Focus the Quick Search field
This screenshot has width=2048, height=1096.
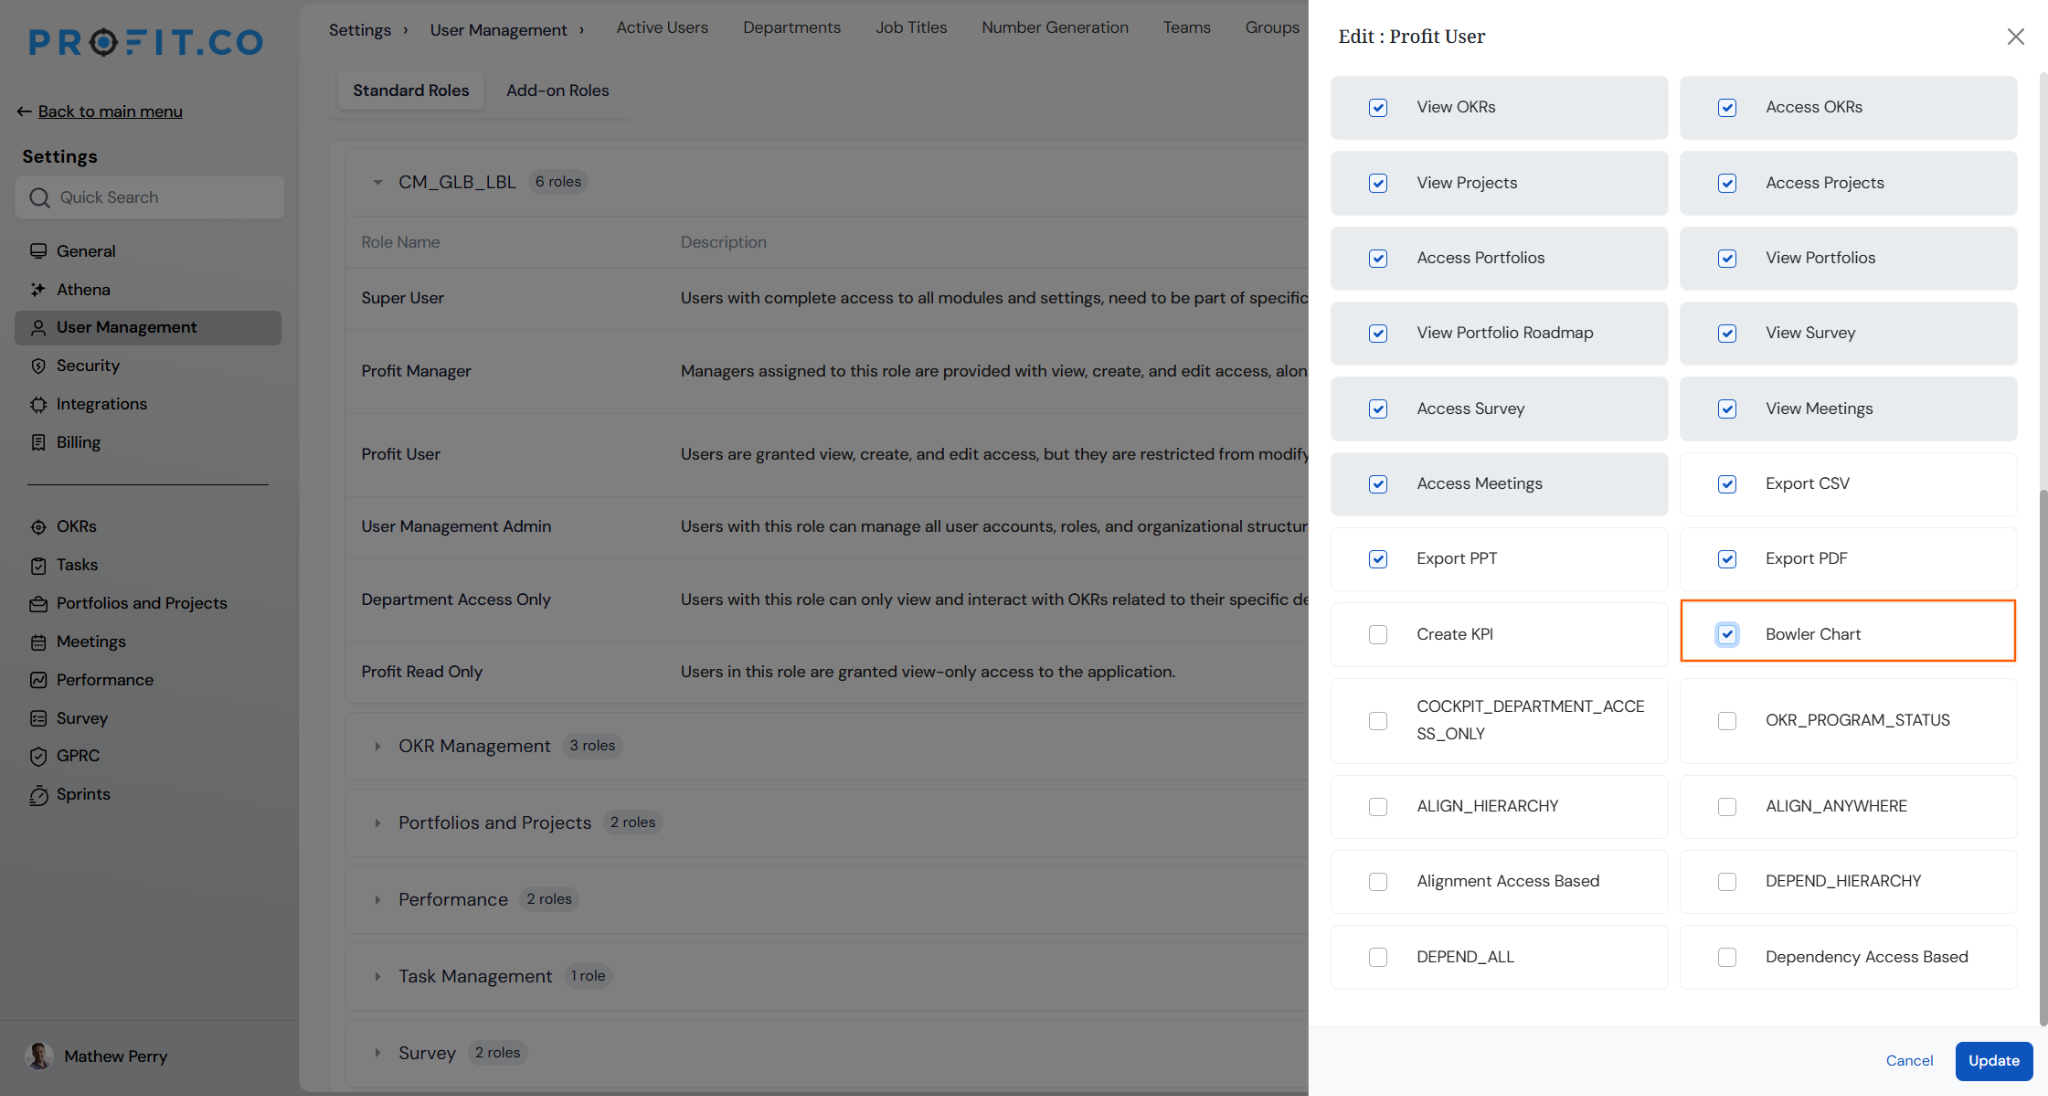150,197
